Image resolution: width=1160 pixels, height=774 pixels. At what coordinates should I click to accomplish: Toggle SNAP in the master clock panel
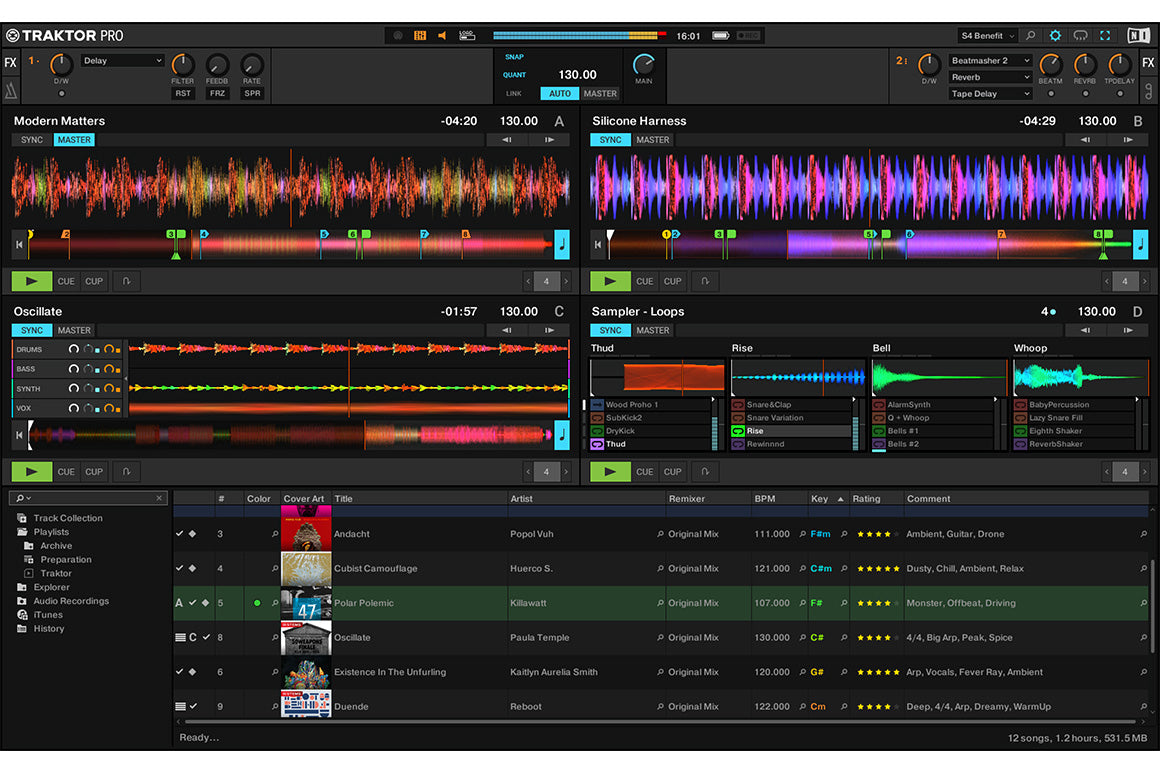(513, 57)
